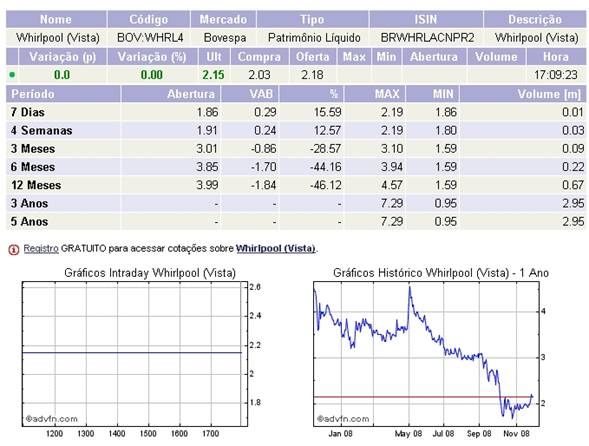Click the -28.57 percent value
Image resolution: width=589 pixels, height=446 pixels.
pos(325,148)
